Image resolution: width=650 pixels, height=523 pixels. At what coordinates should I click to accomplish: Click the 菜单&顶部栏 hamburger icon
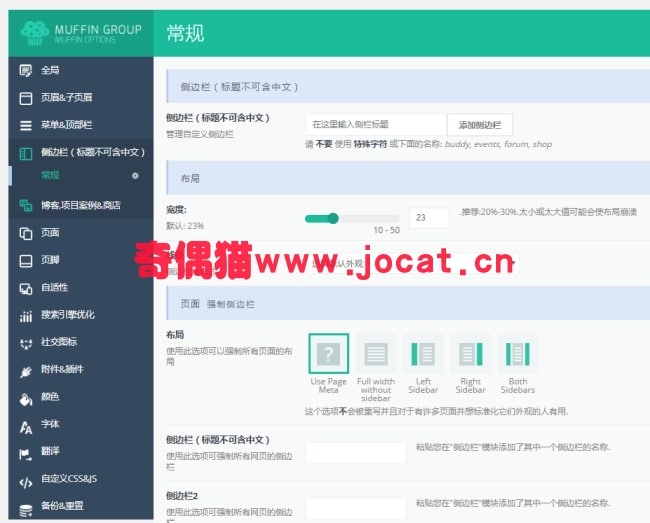coord(26,126)
